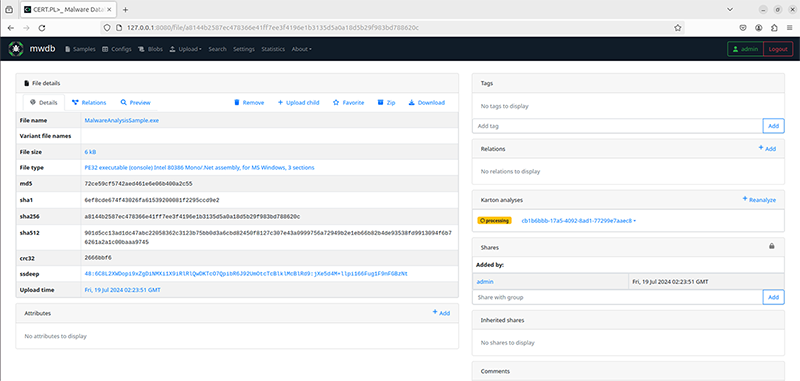
Task: Open the Samples page
Action: pyautogui.click(x=80, y=49)
